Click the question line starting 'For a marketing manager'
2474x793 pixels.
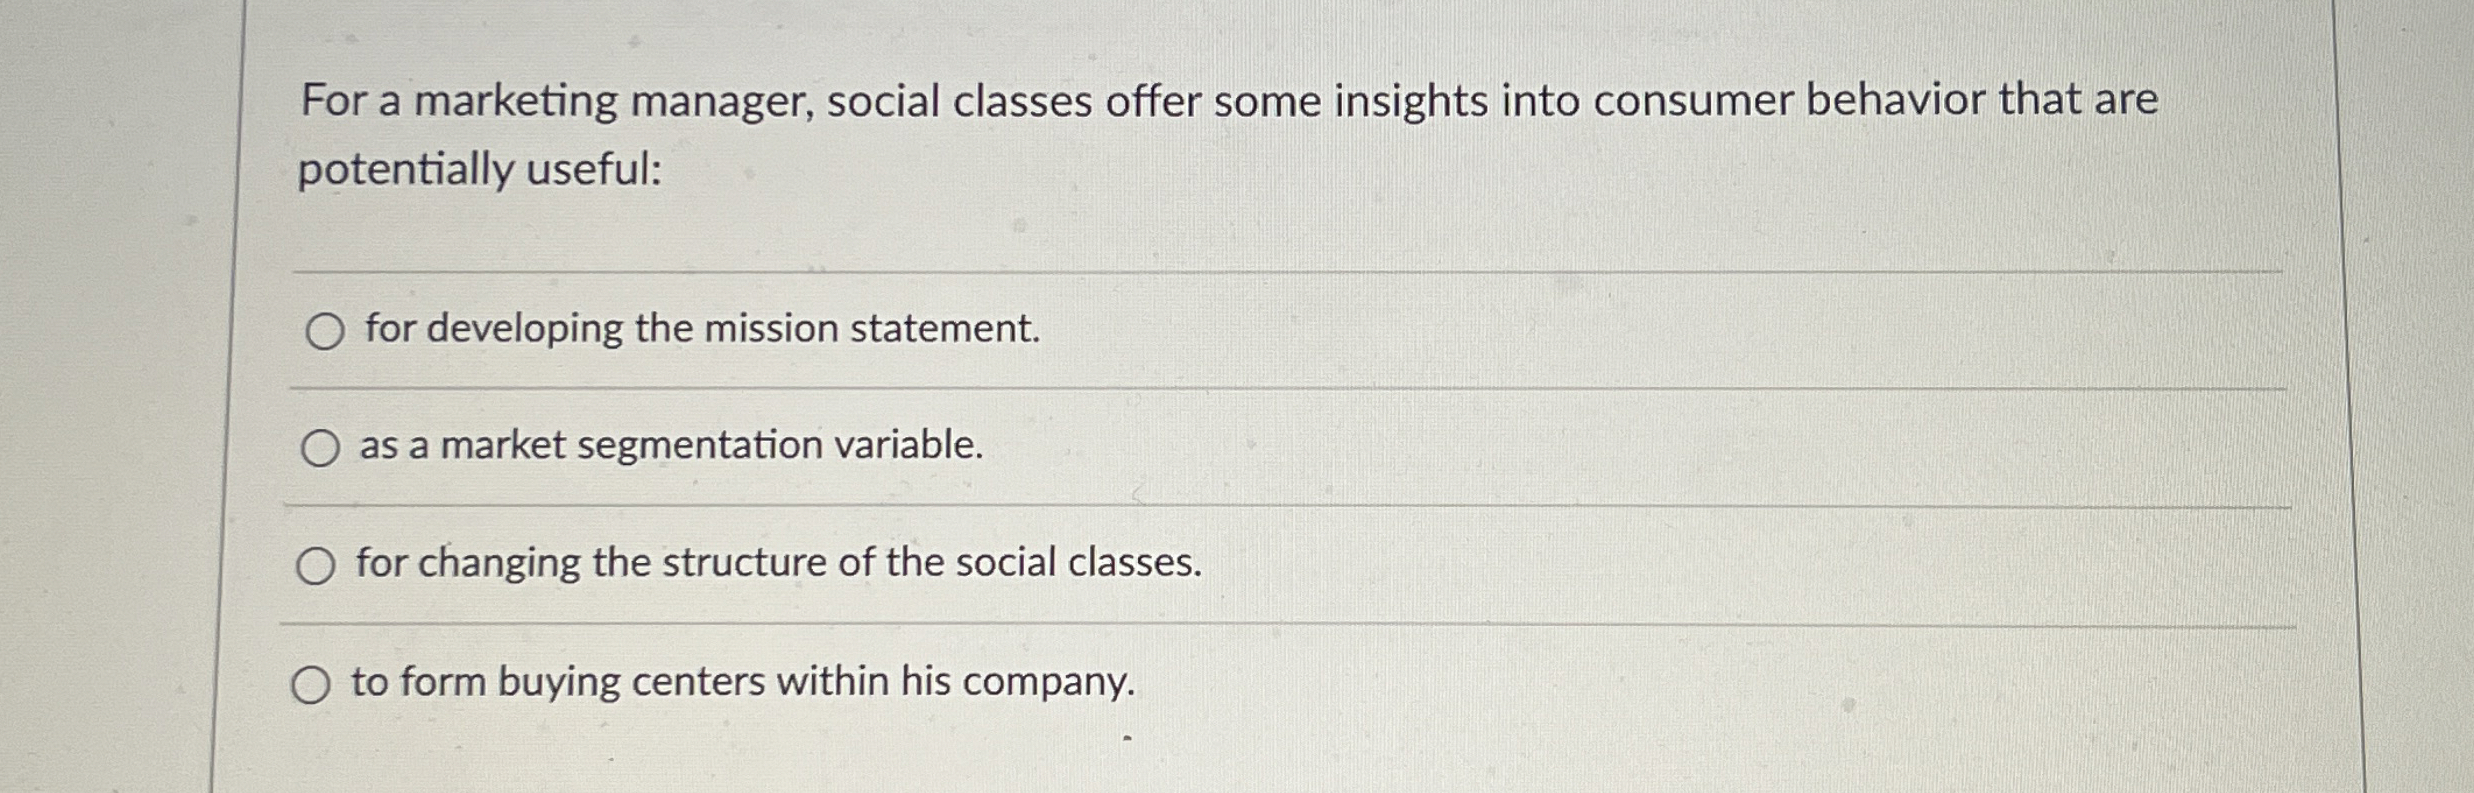point(1229,102)
